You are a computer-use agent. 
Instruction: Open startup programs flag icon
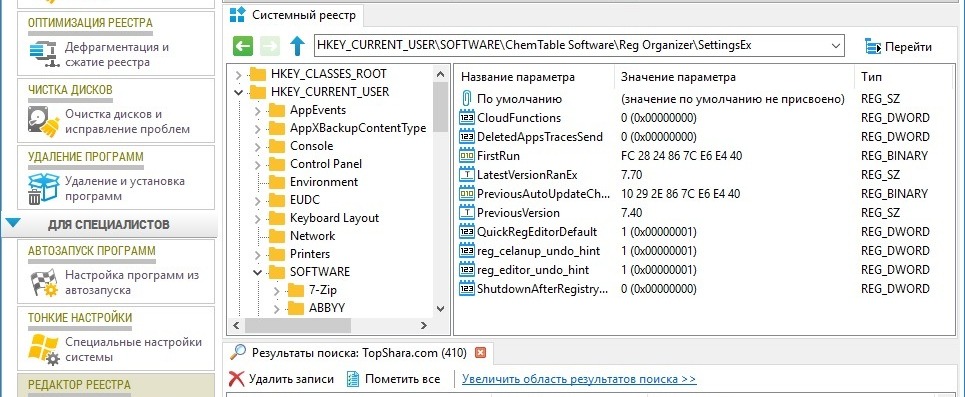click(x=43, y=283)
